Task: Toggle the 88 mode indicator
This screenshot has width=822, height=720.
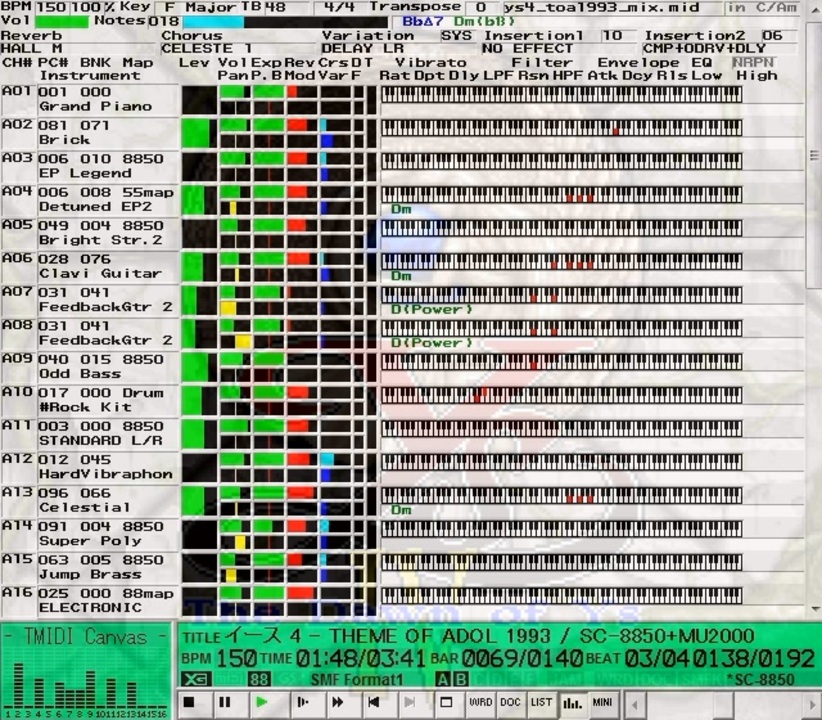Action: tap(259, 680)
